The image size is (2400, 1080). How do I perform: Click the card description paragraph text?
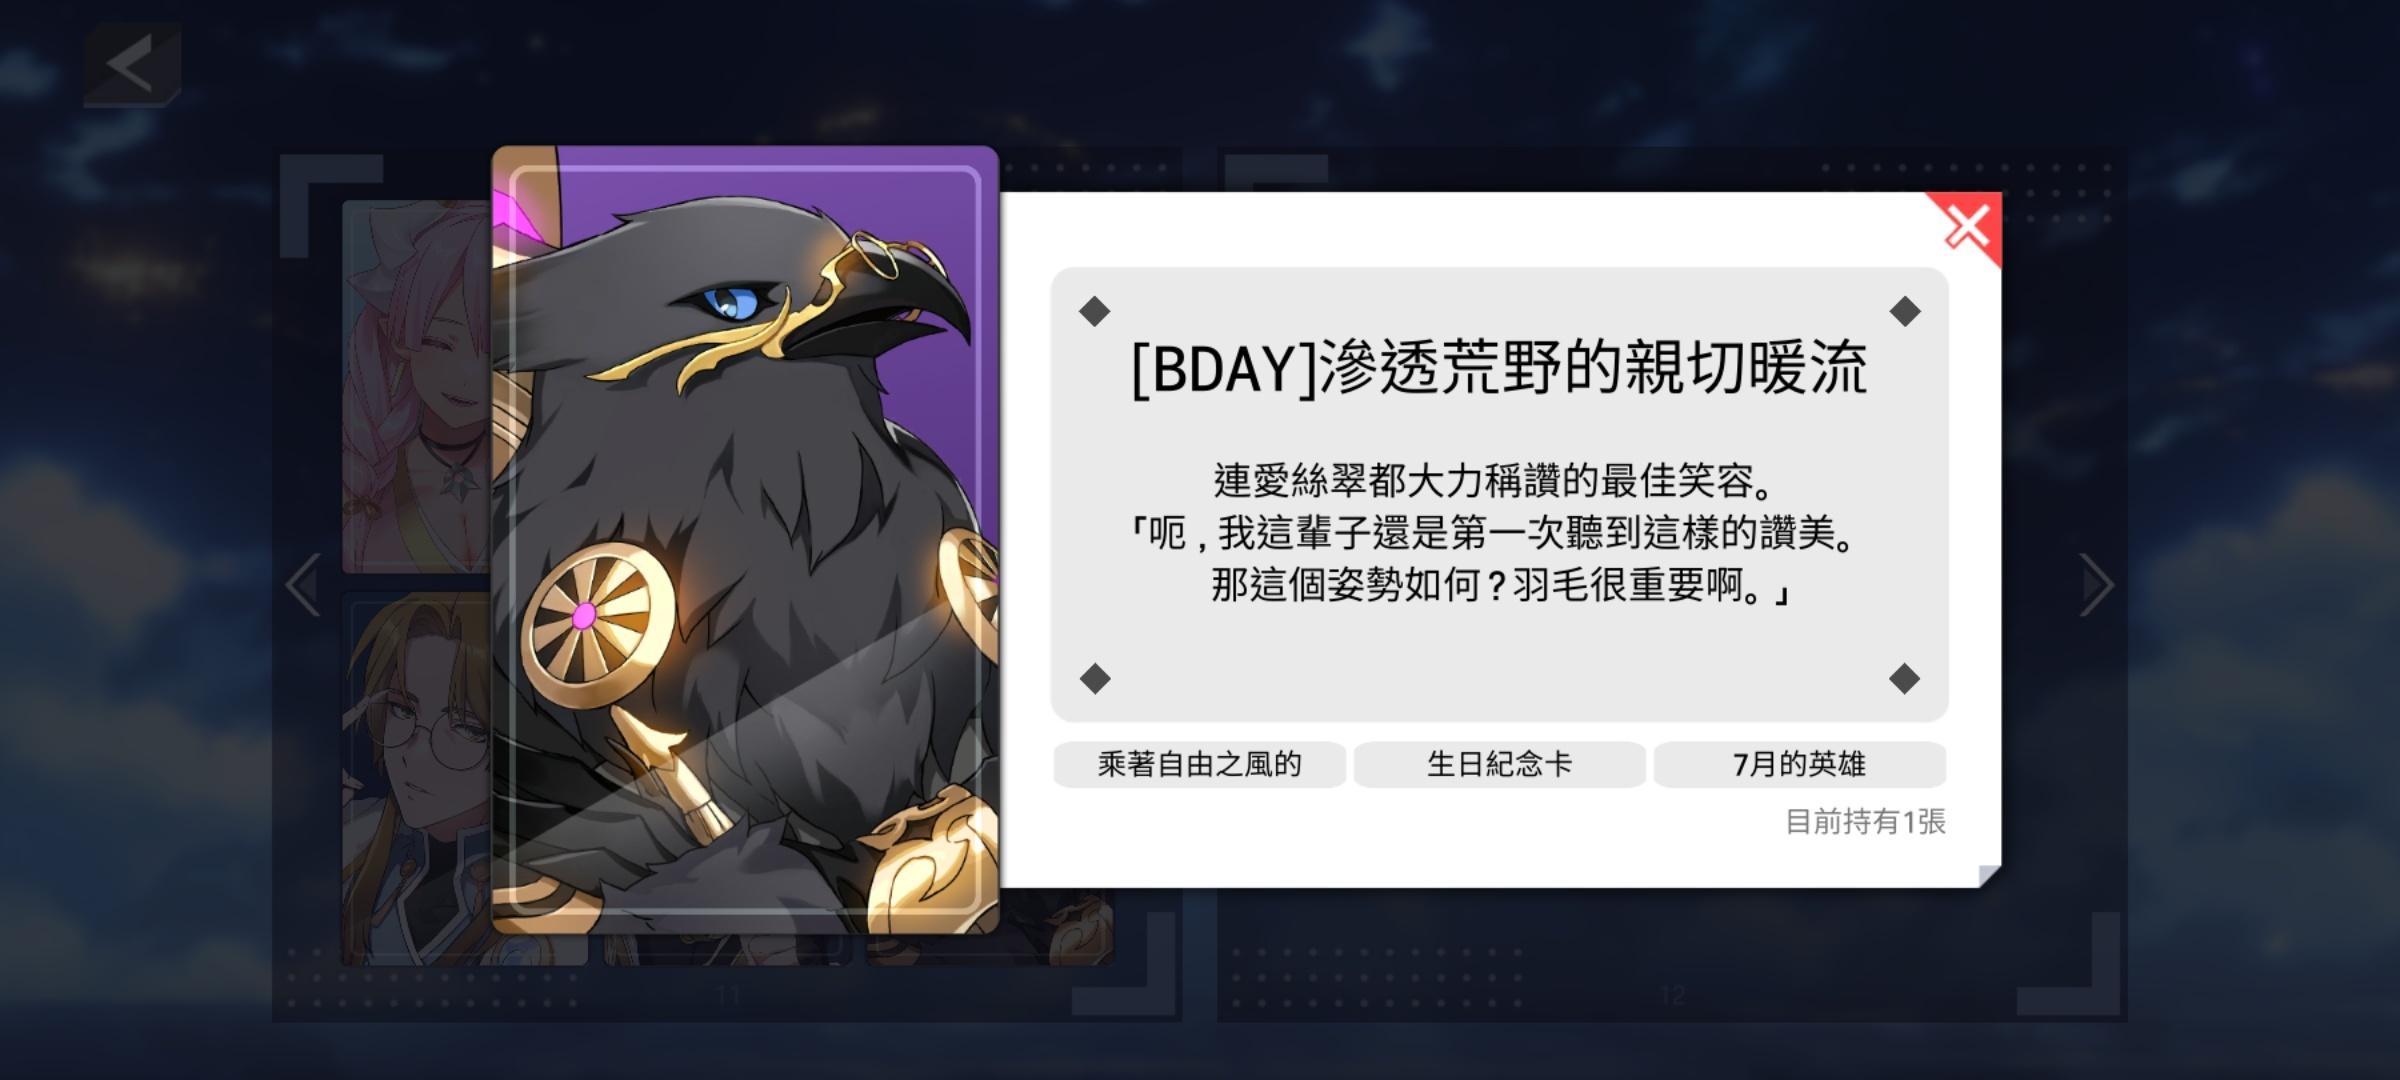1499,533
